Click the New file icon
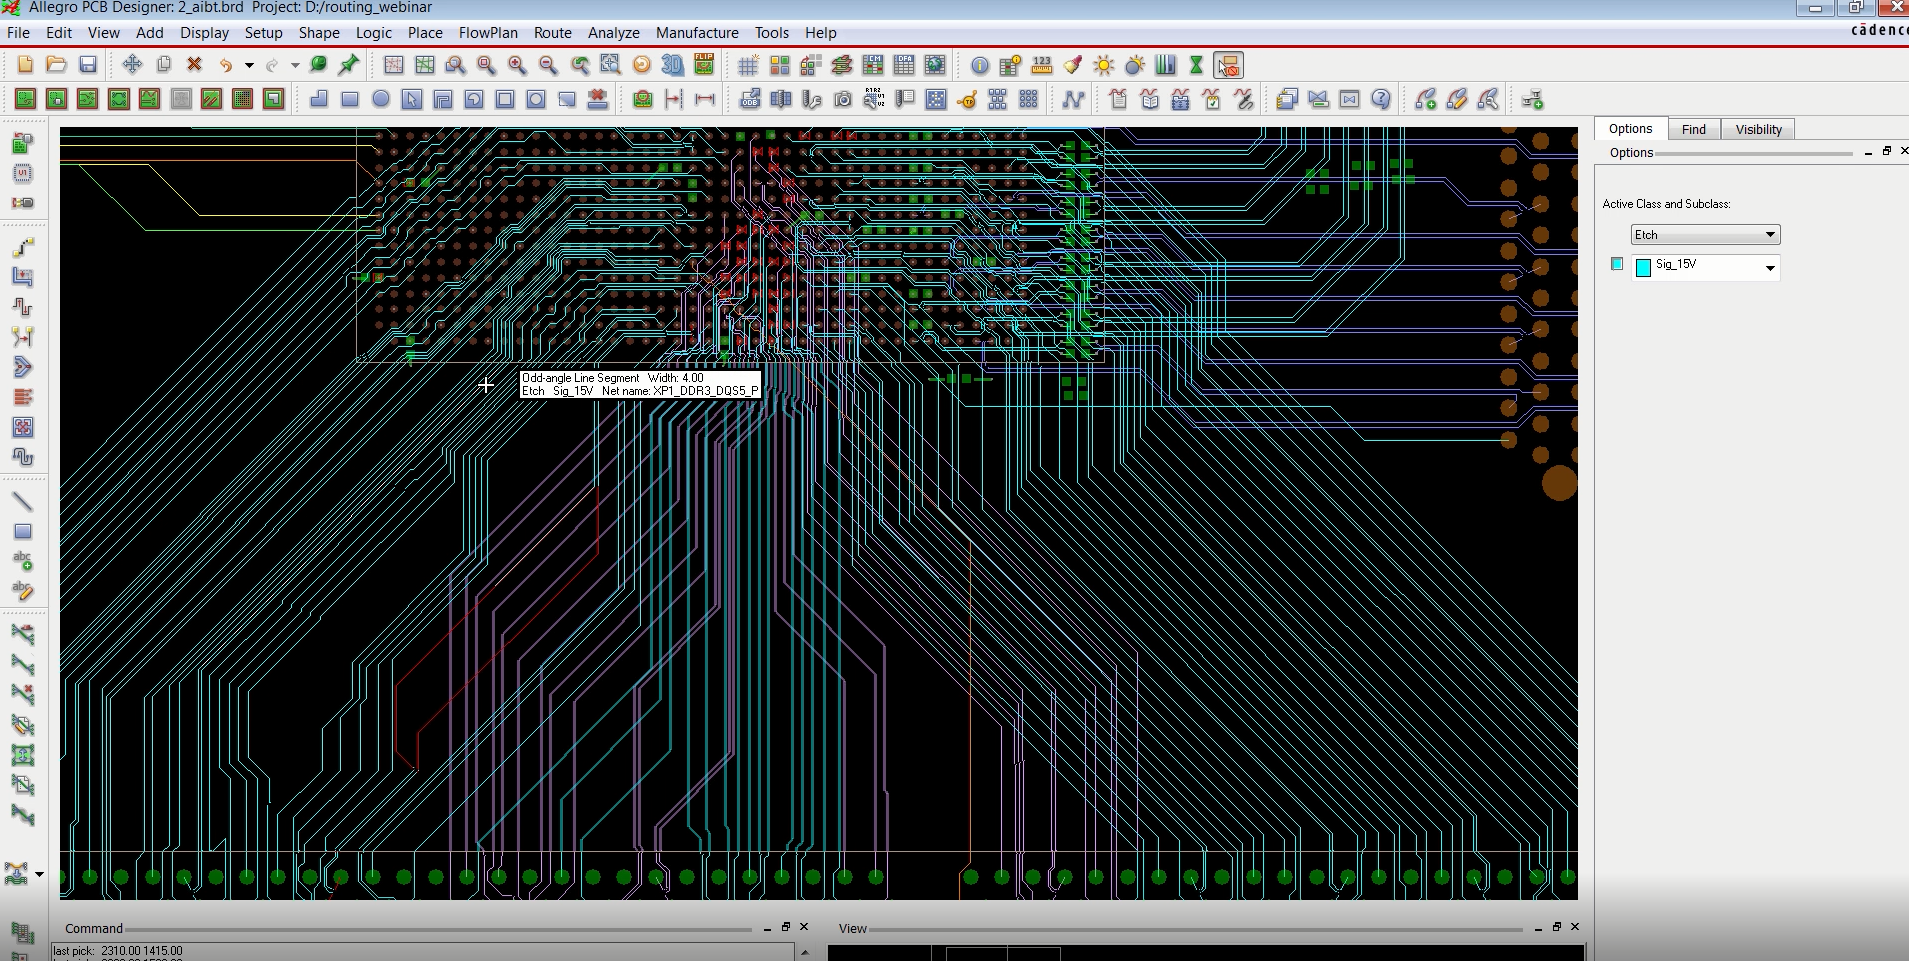The height and width of the screenshot is (961, 1909). coord(25,65)
